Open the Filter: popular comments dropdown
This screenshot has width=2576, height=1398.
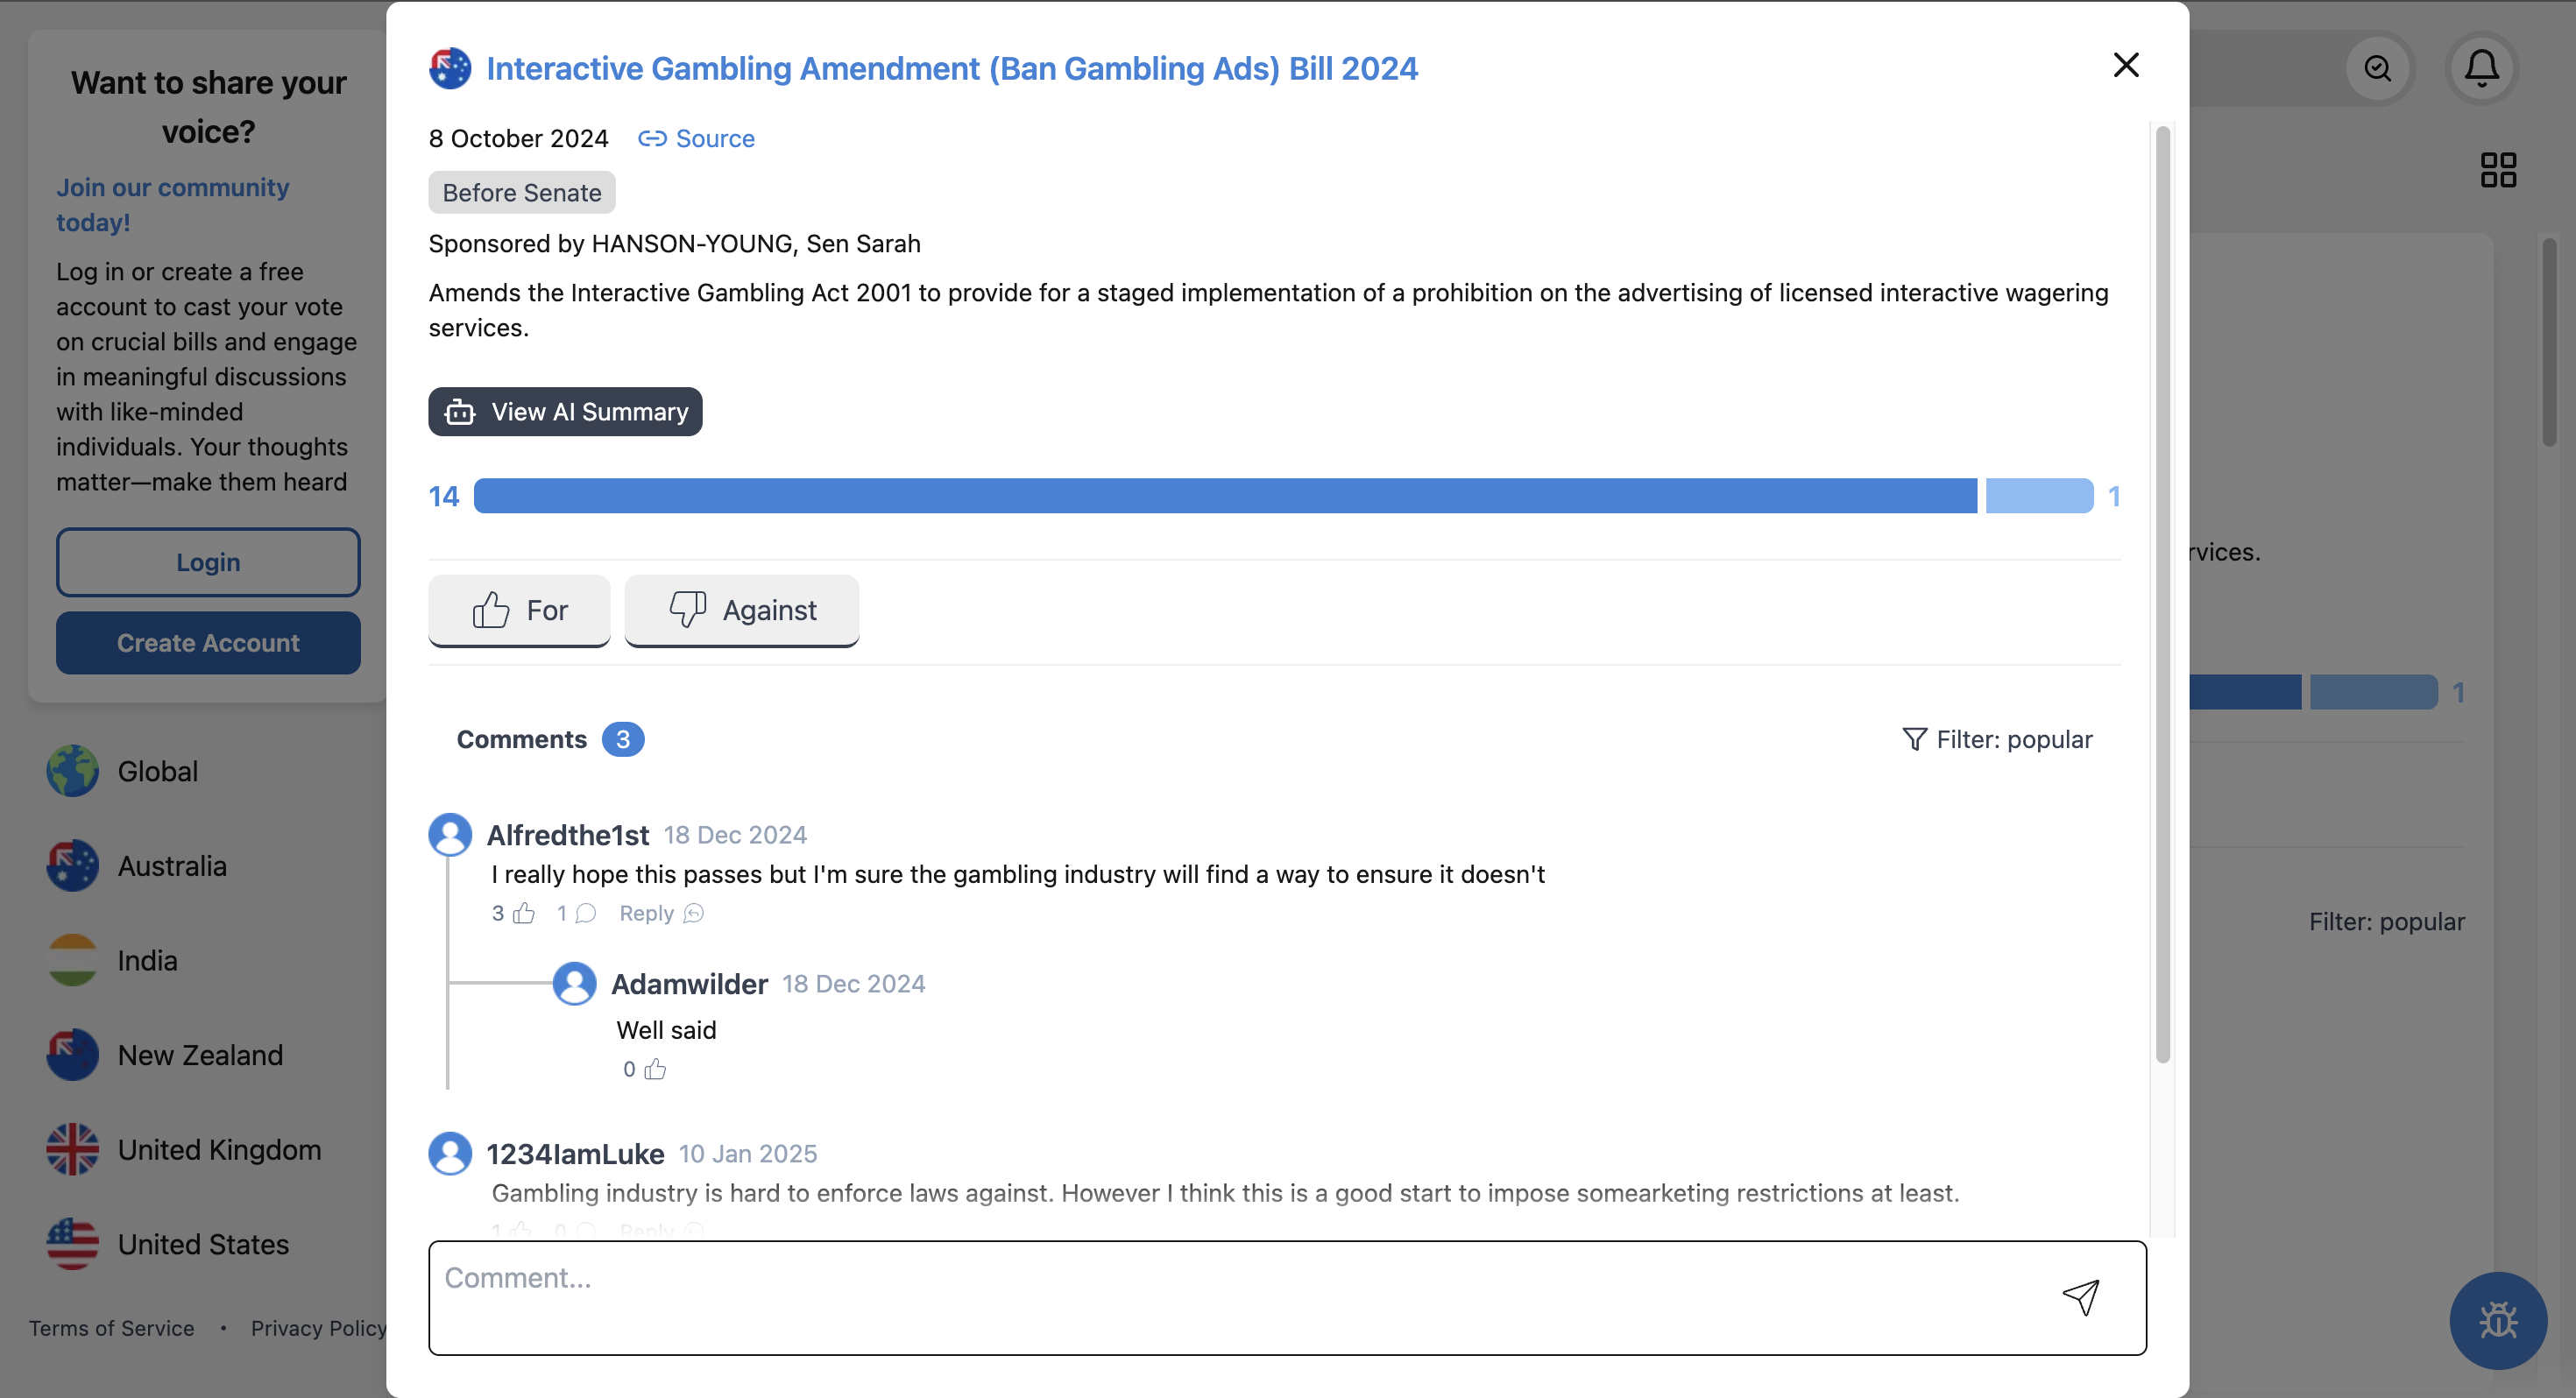1996,739
